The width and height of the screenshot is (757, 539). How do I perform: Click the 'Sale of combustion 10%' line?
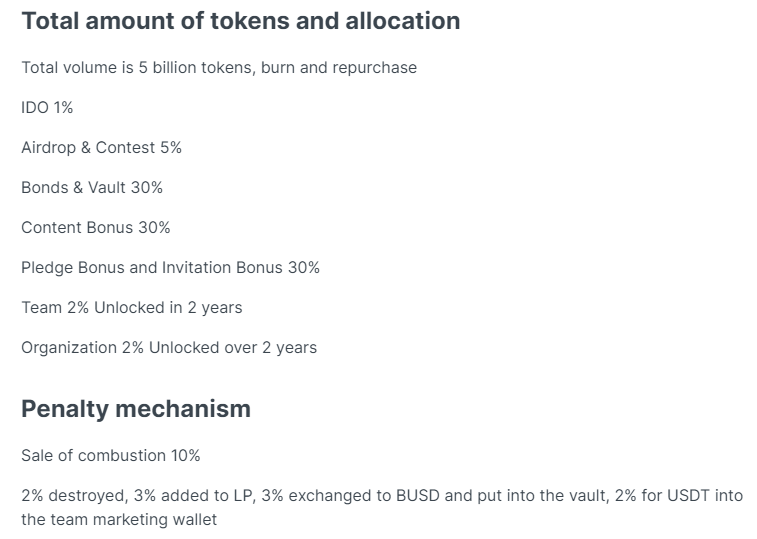(111, 456)
